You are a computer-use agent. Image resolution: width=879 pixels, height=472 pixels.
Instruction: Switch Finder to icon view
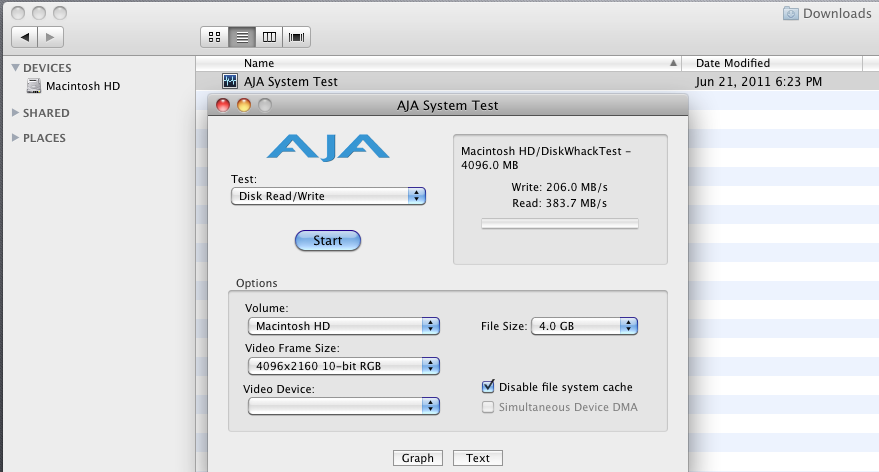[214, 37]
